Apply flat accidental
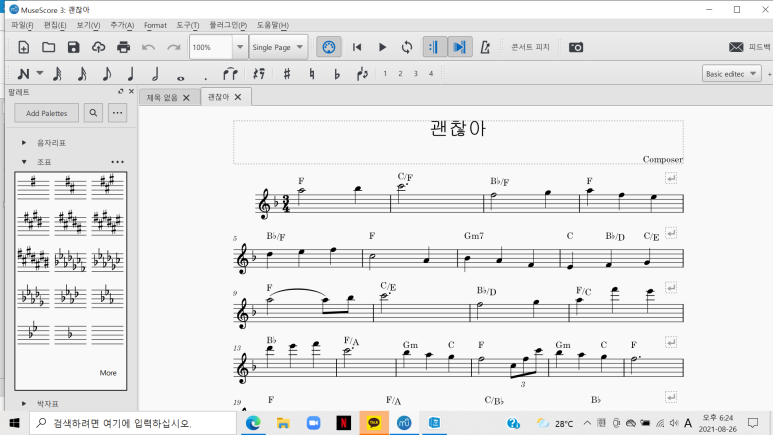This screenshot has height=435, width=773. [x=337, y=74]
